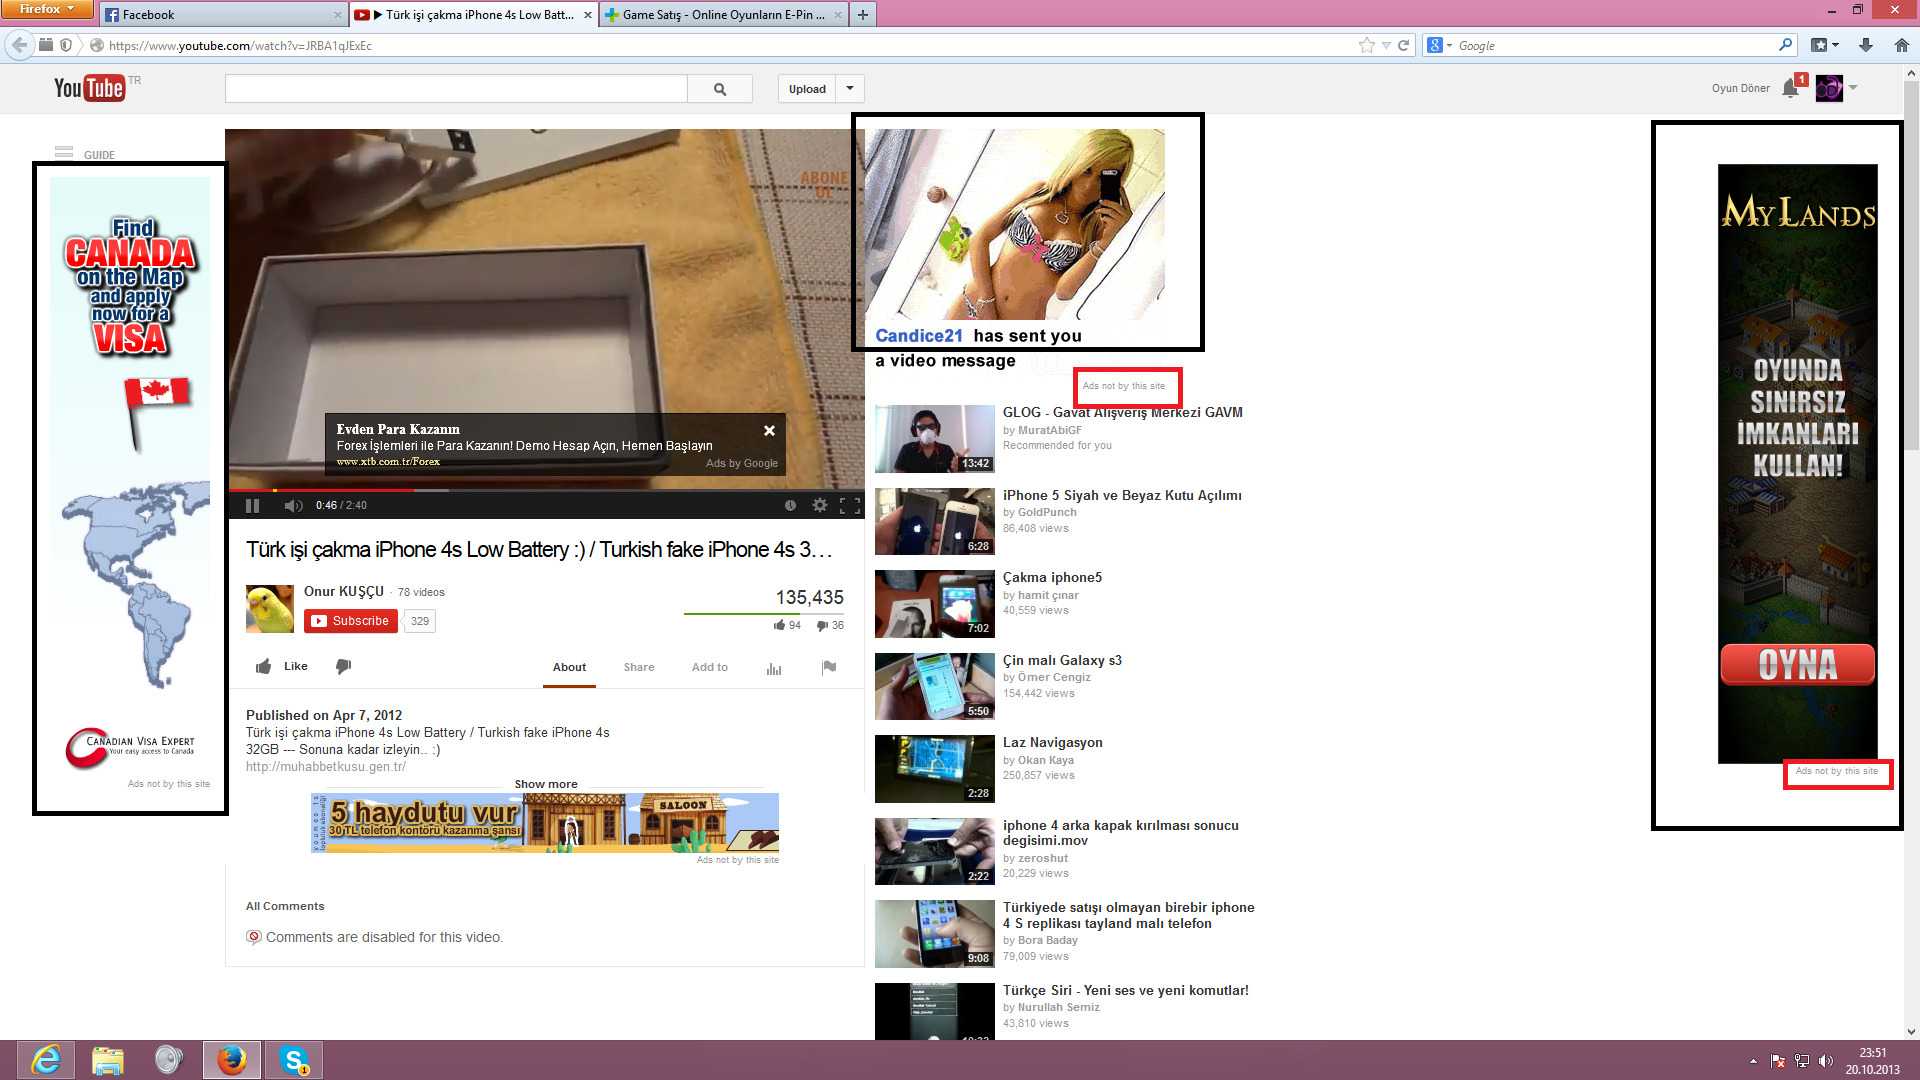Screen dimensions: 1920x1080
Task: Open the Çin malı Galaxy s3 thumbnail
Action: click(934, 687)
